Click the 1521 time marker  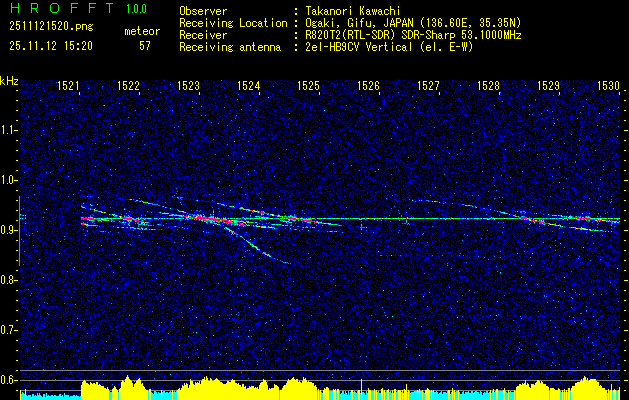69,87
